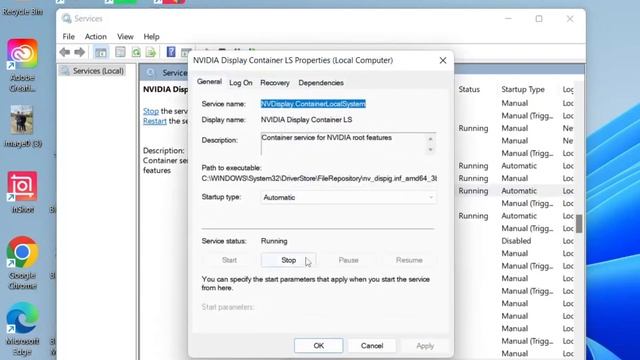Open the Help menu
The width and height of the screenshot is (640, 360).
coord(151,36)
